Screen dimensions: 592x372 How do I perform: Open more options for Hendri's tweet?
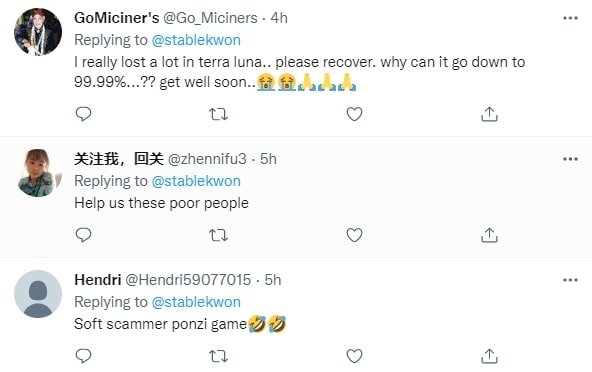tap(570, 280)
